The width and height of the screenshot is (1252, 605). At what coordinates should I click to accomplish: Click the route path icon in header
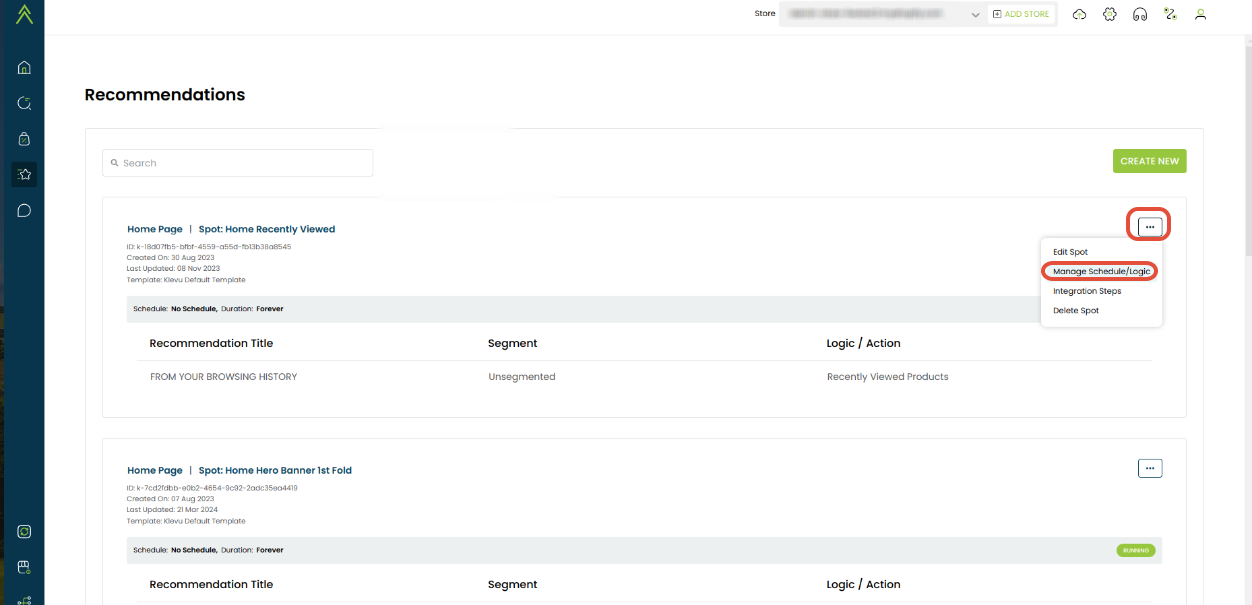click(1170, 15)
